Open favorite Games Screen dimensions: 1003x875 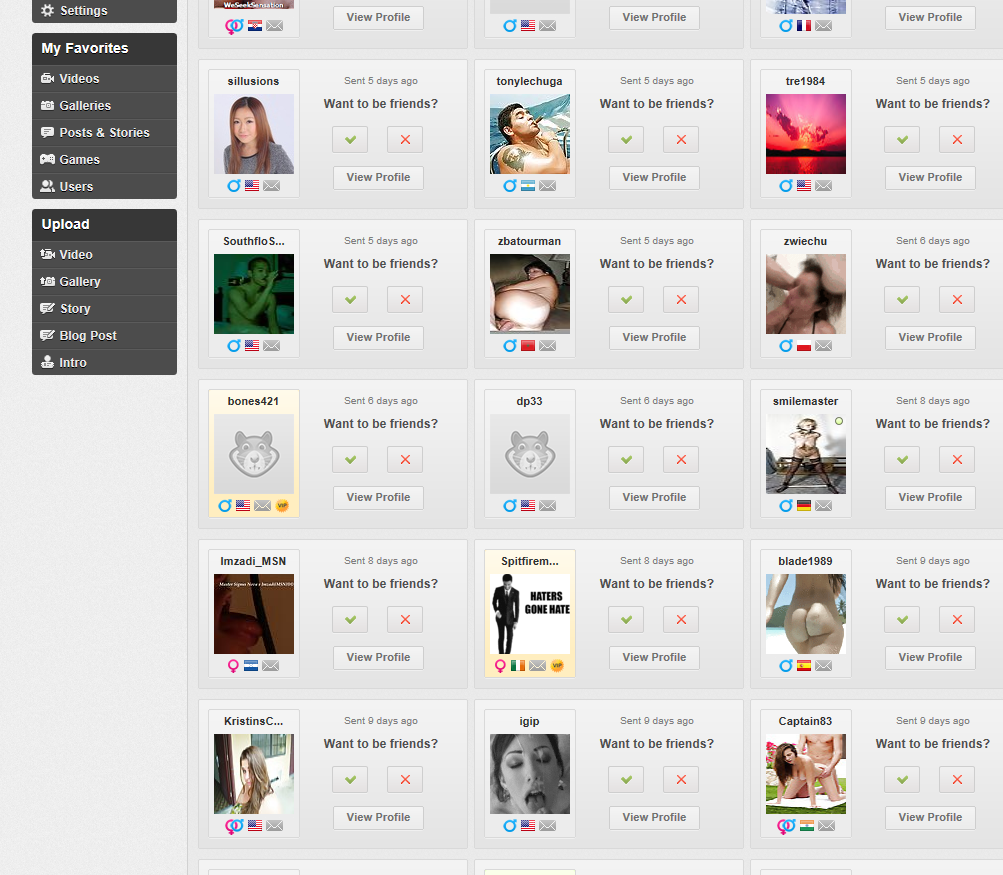(x=104, y=159)
